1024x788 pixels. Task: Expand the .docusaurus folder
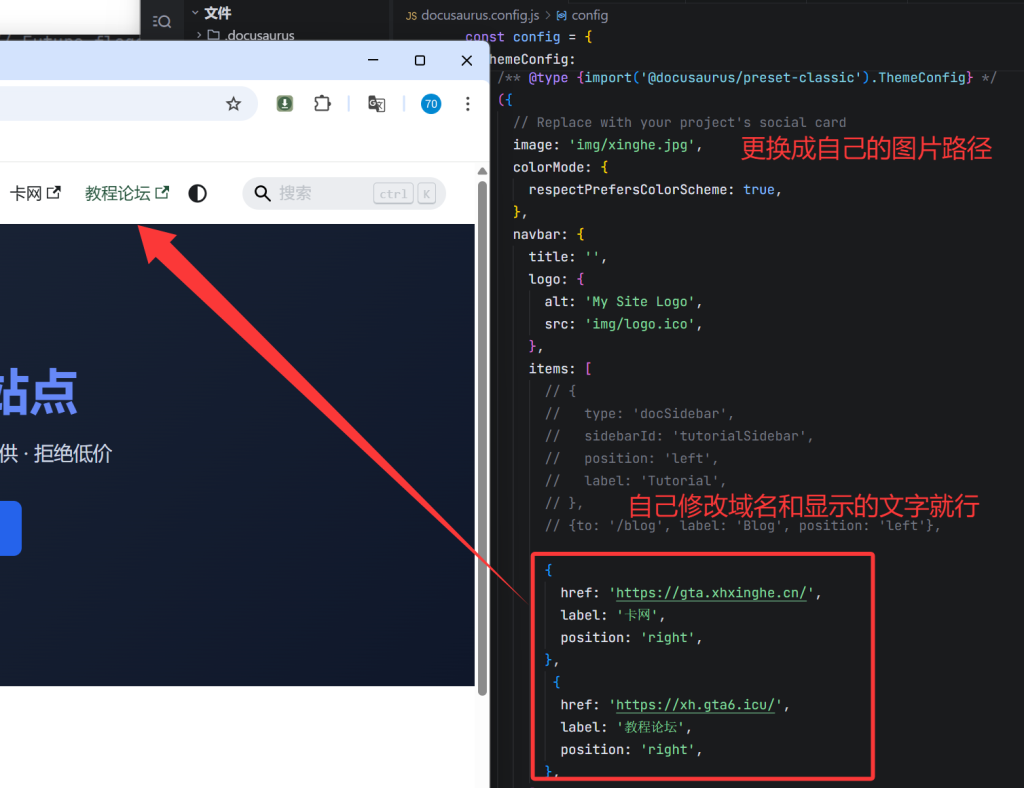click(199, 36)
